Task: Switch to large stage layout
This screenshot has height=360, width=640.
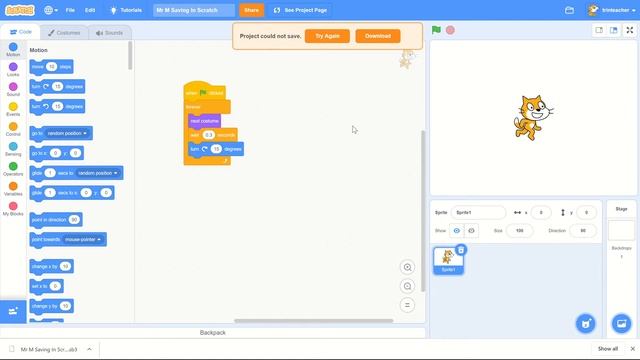Action: click(x=613, y=30)
